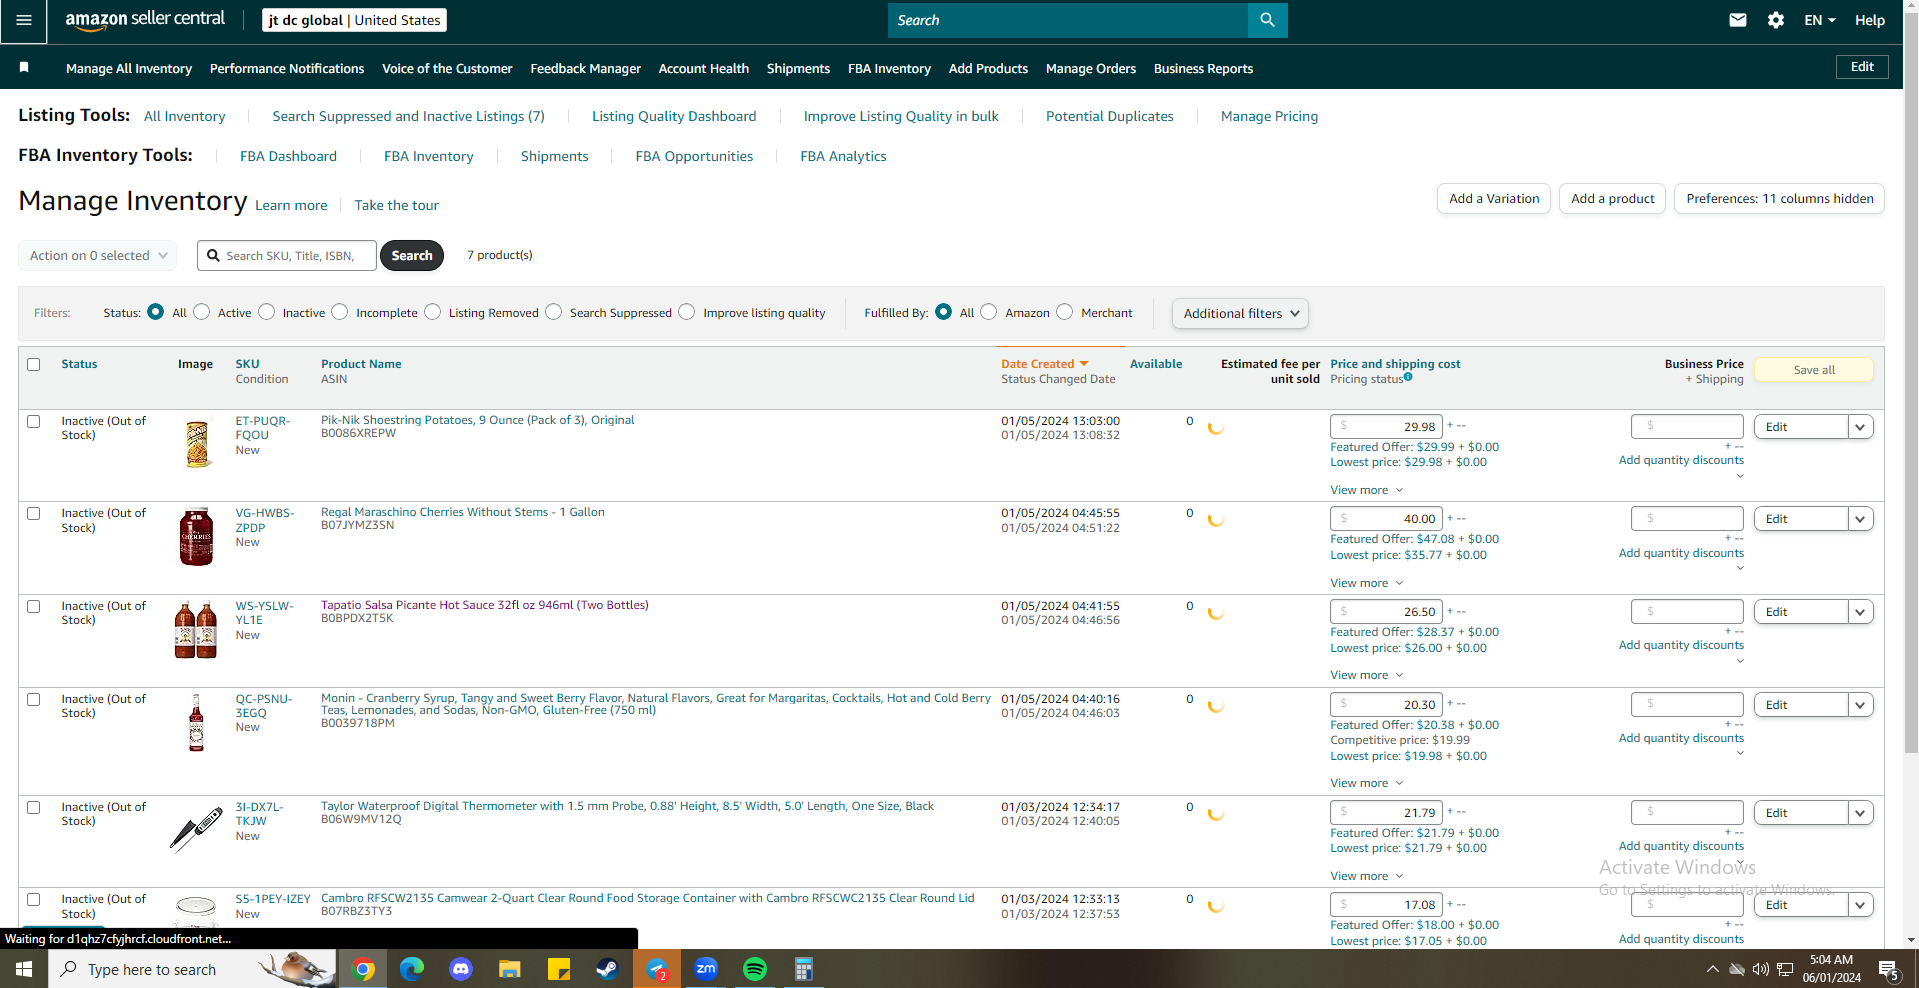Viewport: 1919px width, 988px height.
Task: Open Performance Notifications menu item
Action: click(287, 68)
